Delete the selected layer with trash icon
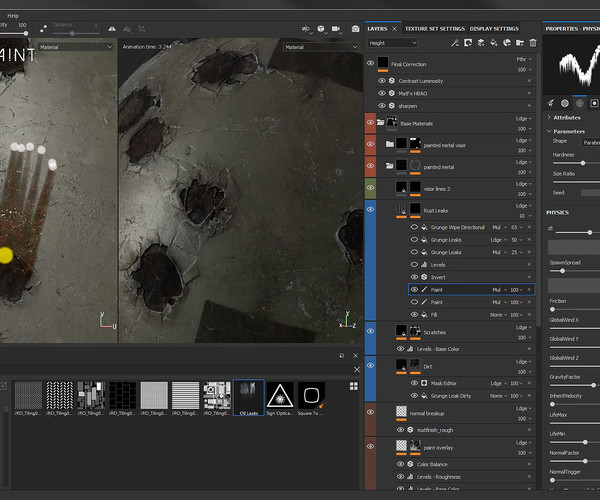This screenshot has width=600, height=500. point(533,43)
